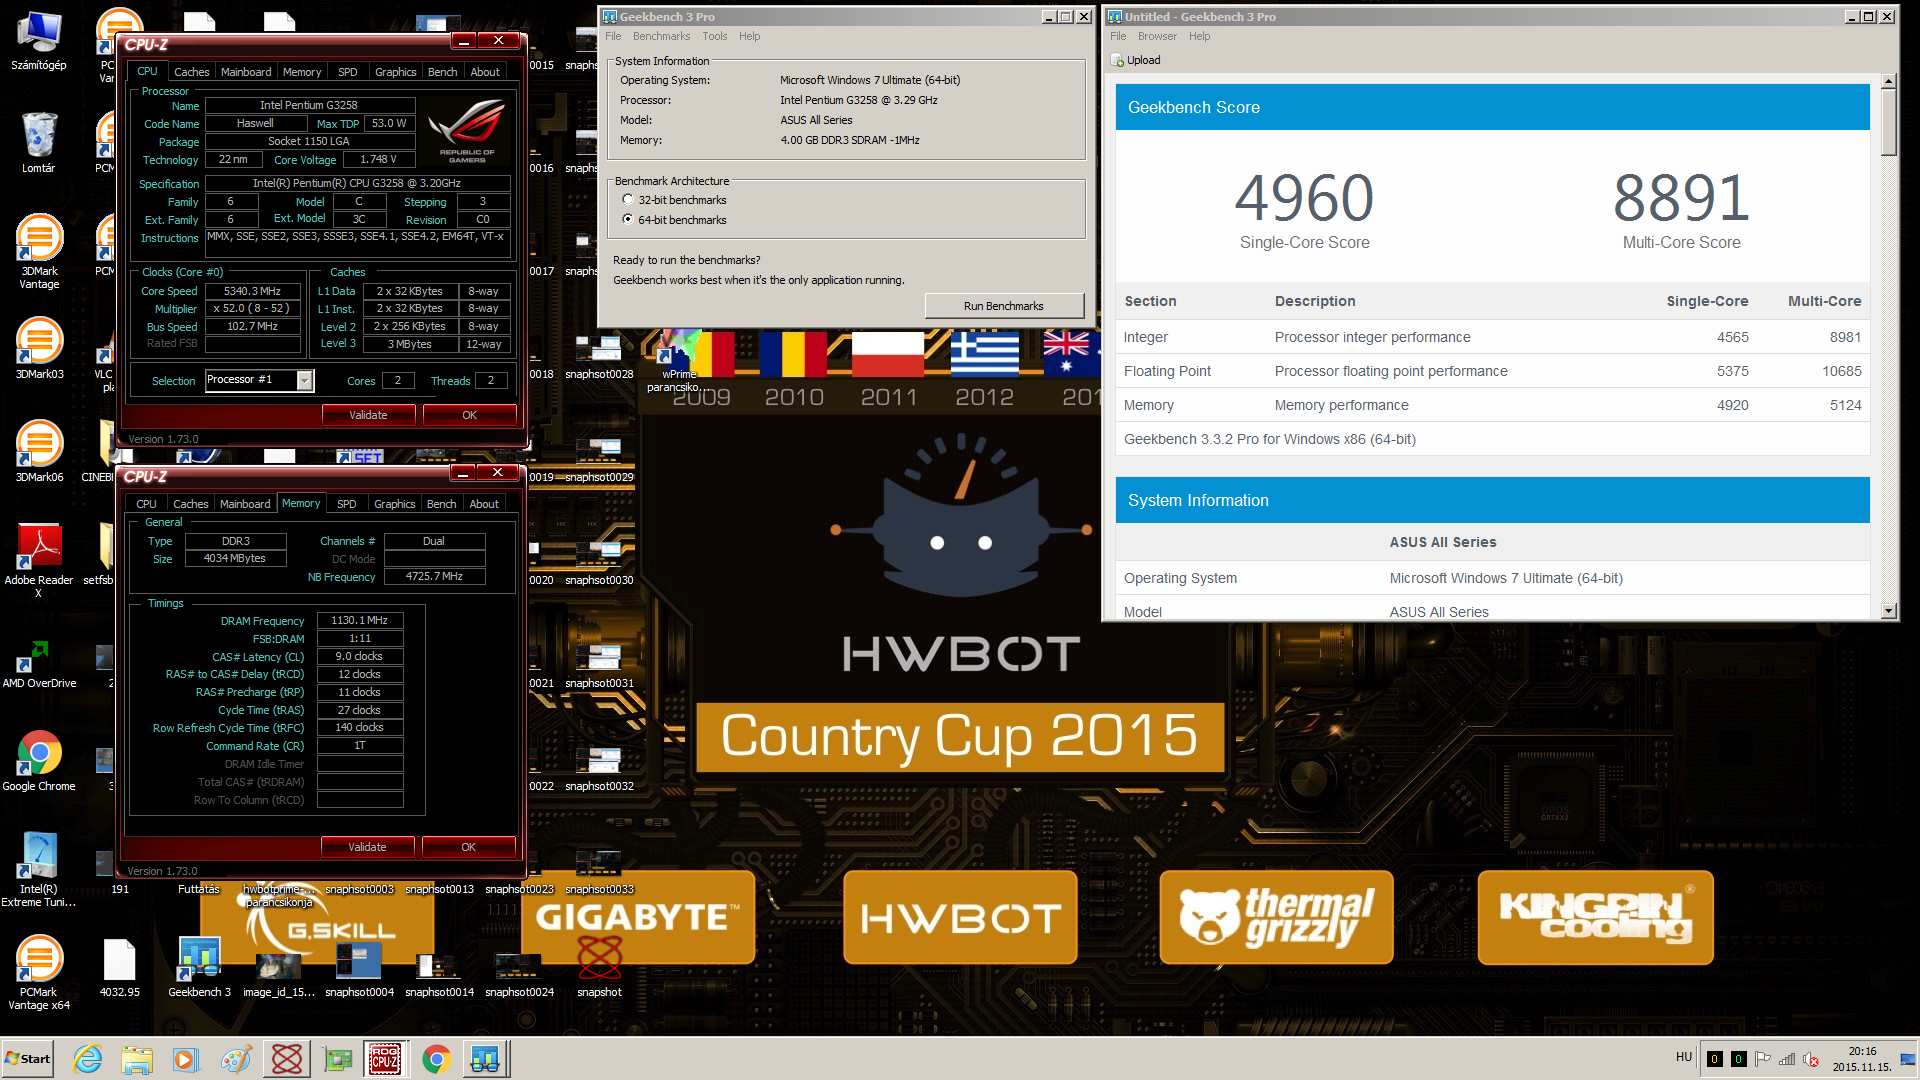Open Windows Explorer from the taskbar
The width and height of the screenshot is (1920, 1080).
pyautogui.click(x=137, y=1059)
